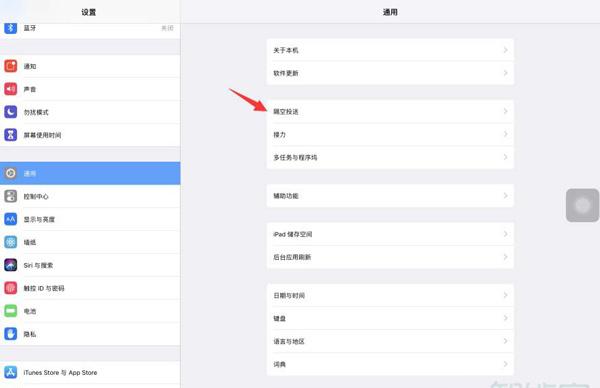Image resolution: width=600 pixels, height=388 pixels.
Task: Open the 词典 dictionary settings text
Action: pos(279,364)
